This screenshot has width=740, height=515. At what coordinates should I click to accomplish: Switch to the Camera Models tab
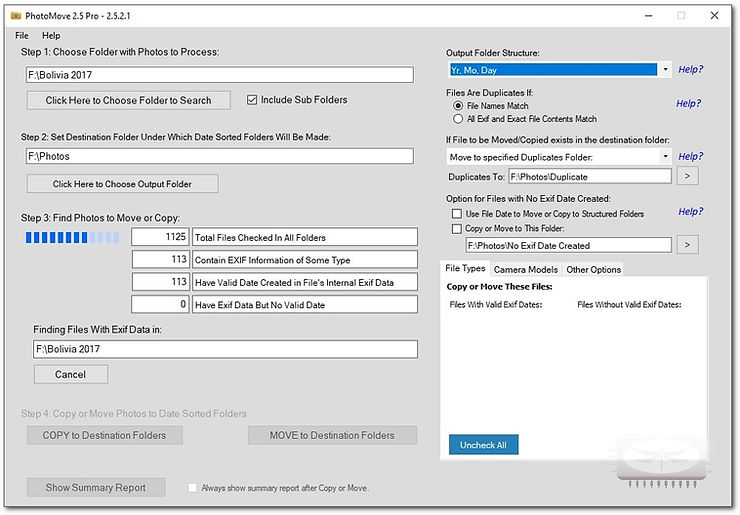(526, 270)
